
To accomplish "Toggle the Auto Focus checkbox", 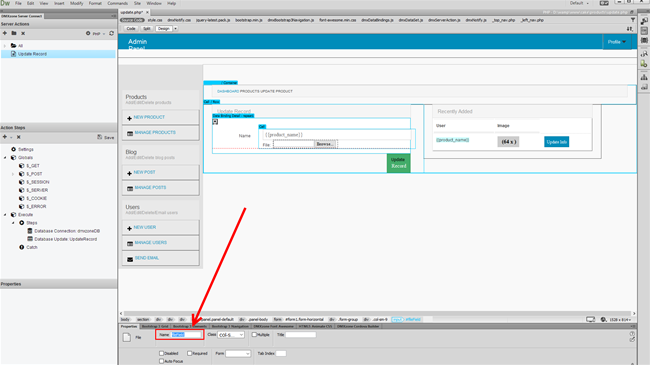I will coord(161,361).
